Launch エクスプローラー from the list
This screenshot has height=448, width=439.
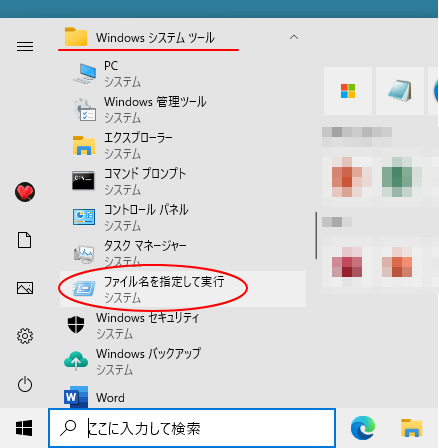tap(183, 146)
